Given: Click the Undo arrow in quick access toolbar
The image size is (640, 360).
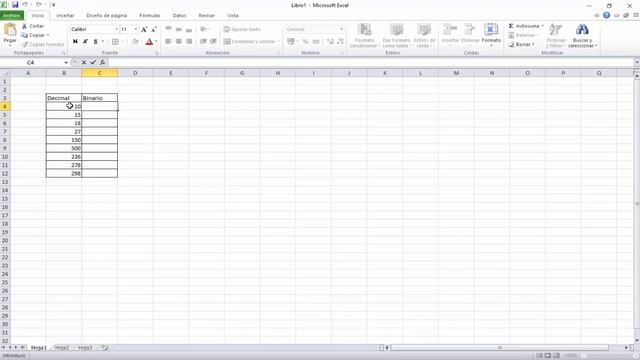Looking at the screenshot, I should tap(25, 4).
